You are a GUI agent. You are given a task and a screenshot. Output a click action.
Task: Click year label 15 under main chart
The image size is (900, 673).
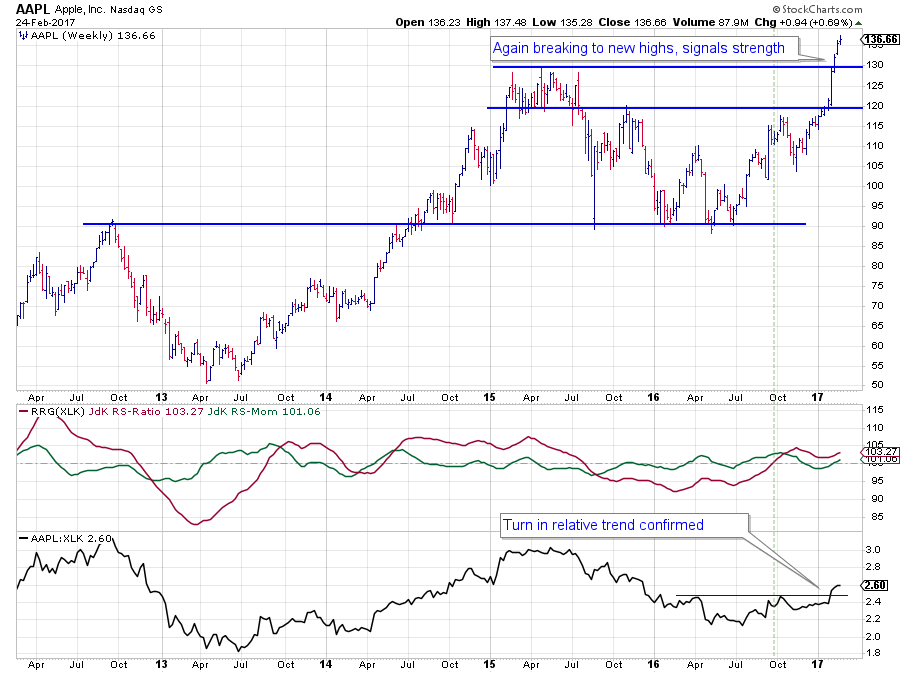[x=489, y=397]
